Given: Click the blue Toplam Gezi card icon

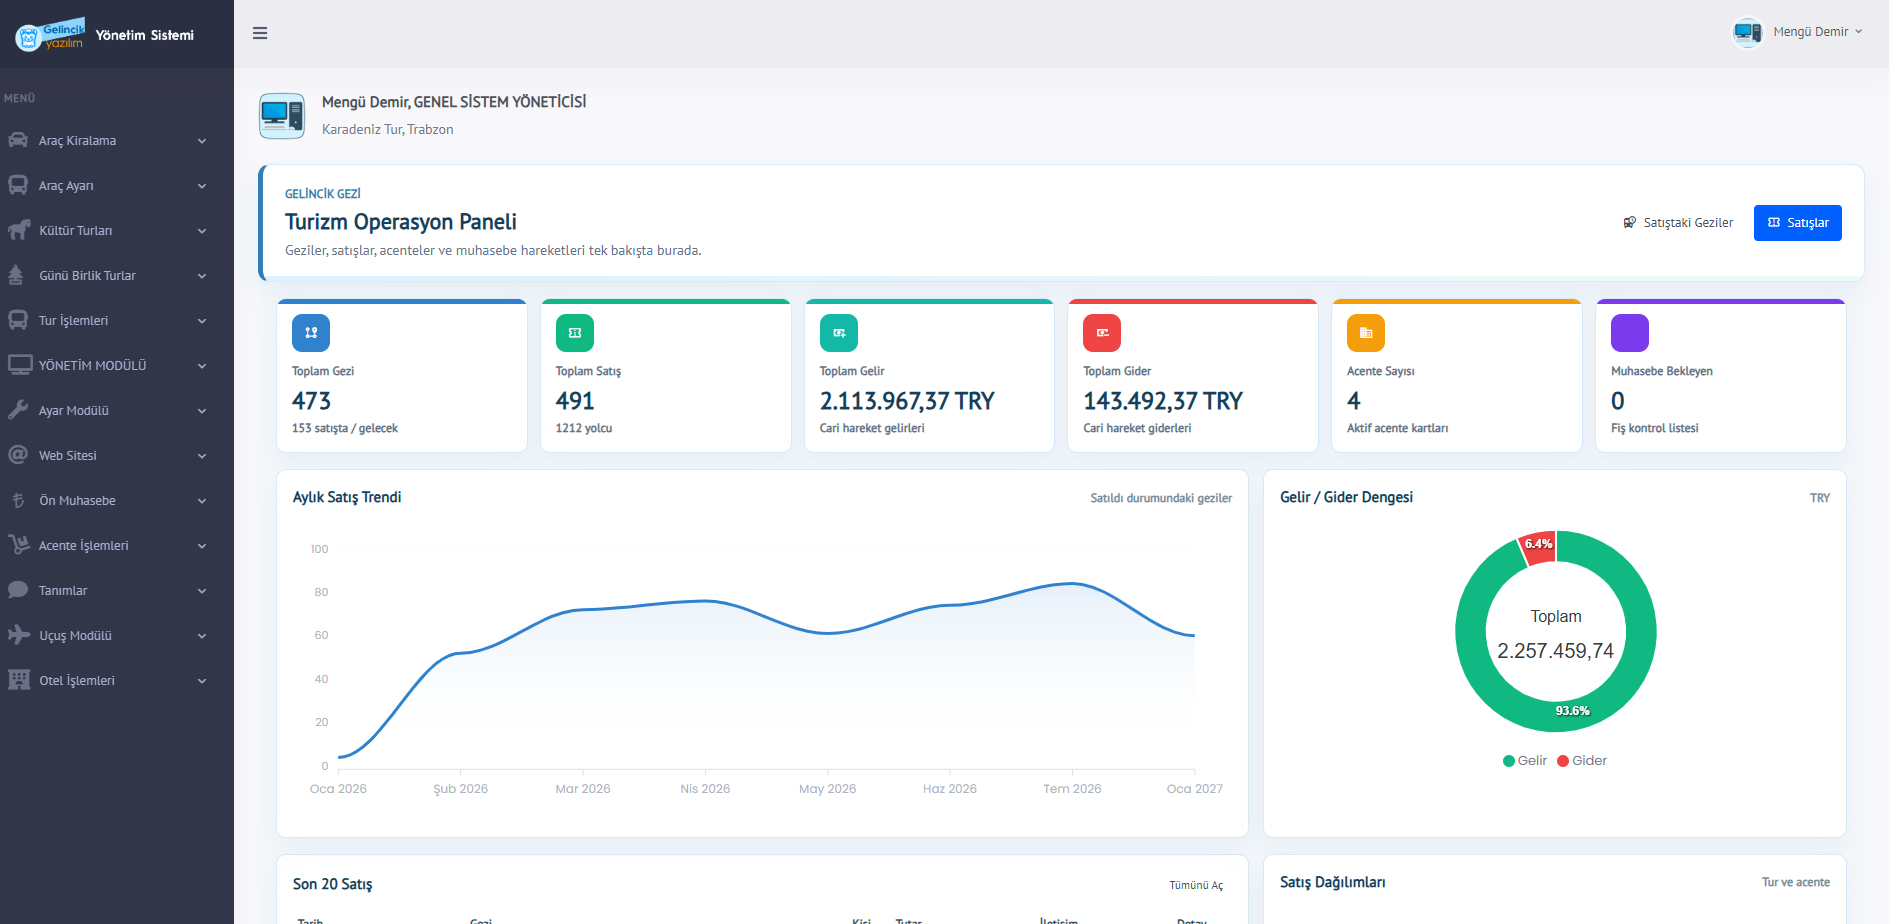Looking at the screenshot, I should click(311, 333).
